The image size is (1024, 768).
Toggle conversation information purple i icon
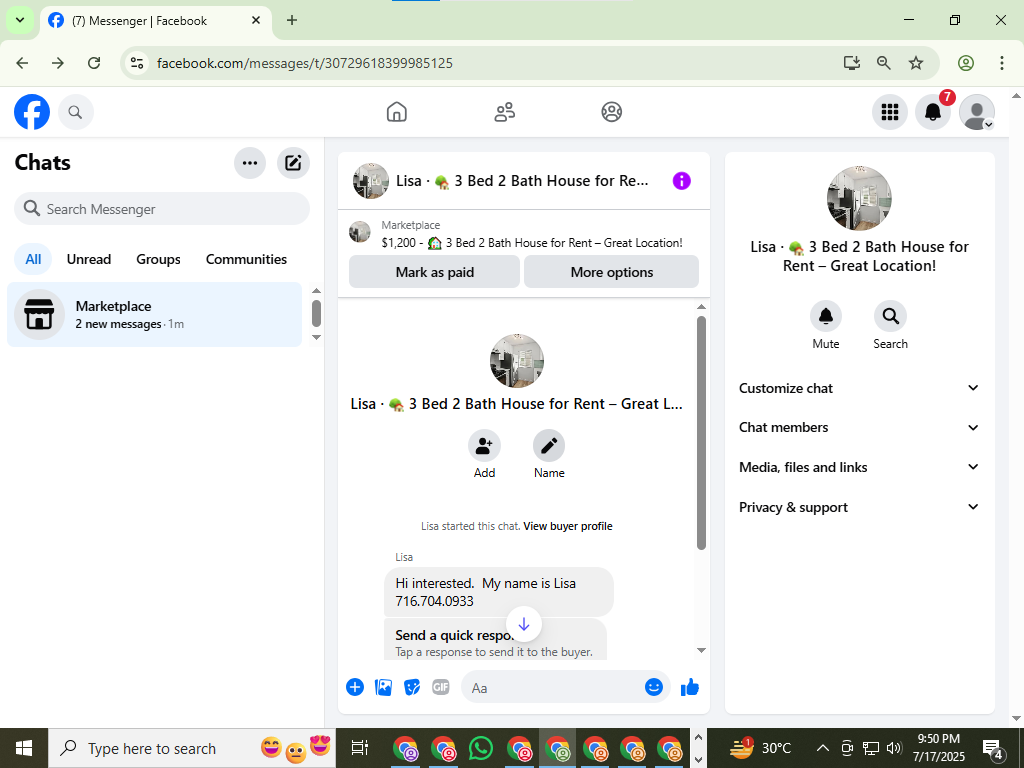pos(681,181)
